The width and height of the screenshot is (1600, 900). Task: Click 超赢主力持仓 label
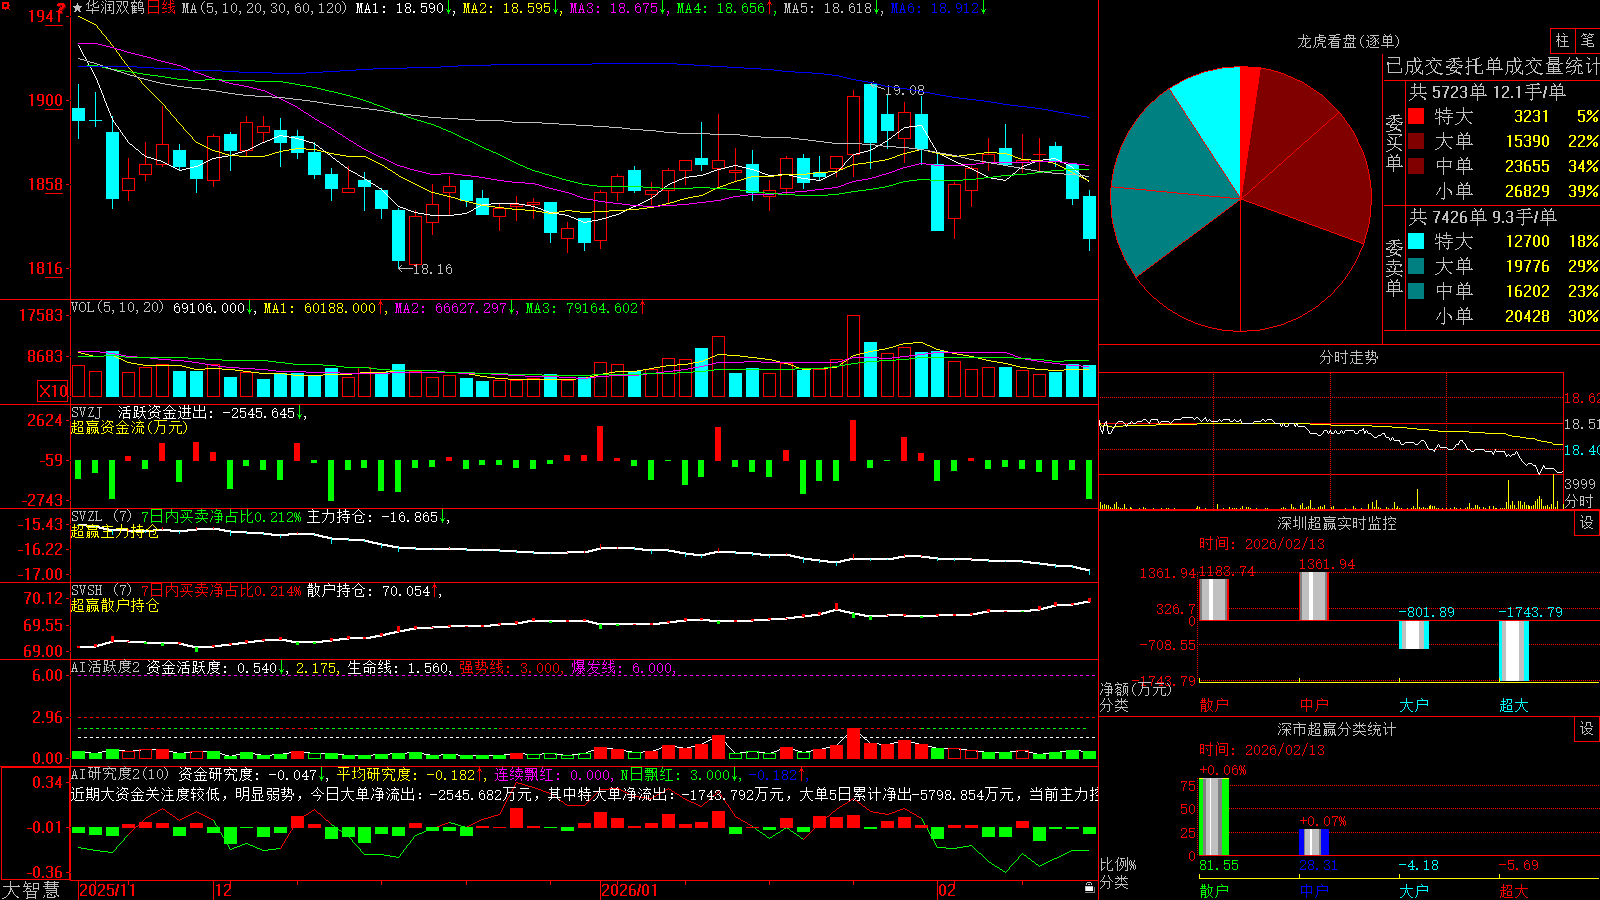[x=115, y=531]
